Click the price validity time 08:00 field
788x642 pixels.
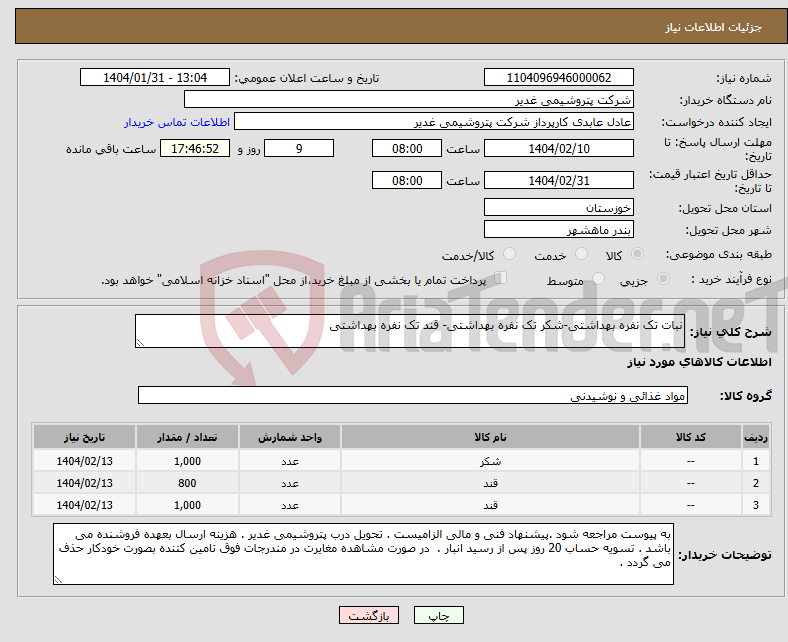click(407, 180)
